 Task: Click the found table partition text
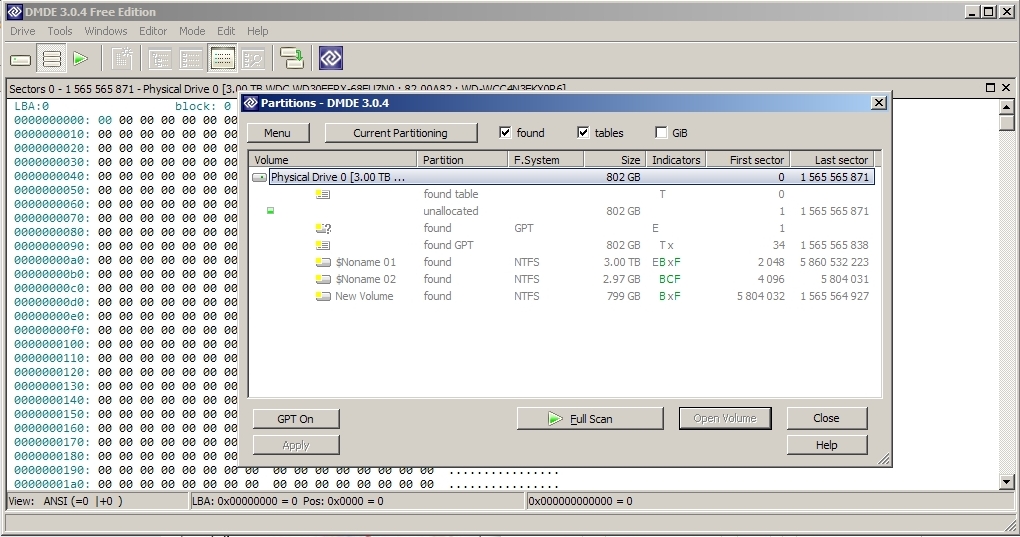tap(451, 194)
